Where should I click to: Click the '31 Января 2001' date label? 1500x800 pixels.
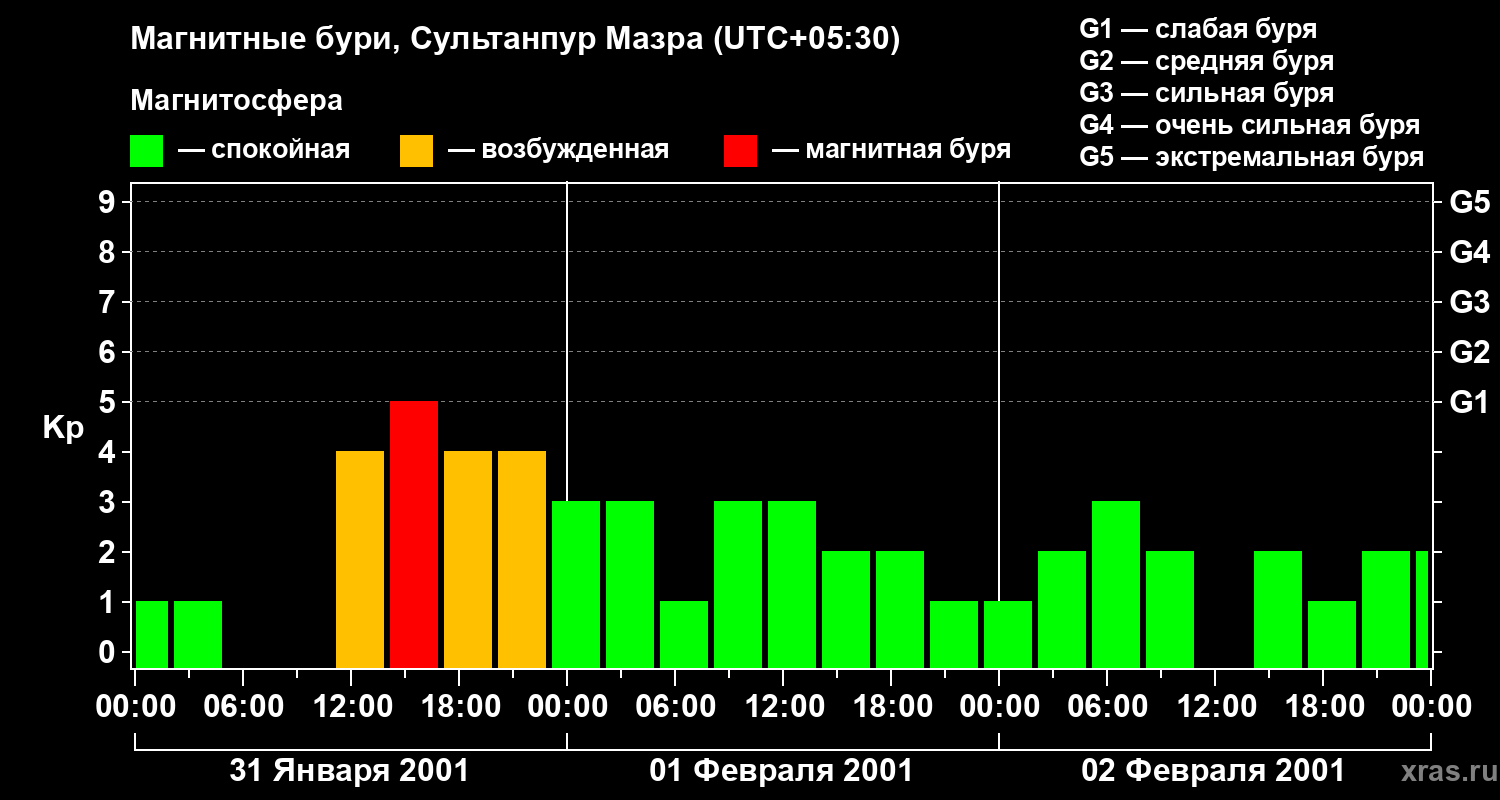pyautogui.click(x=349, y=771)
